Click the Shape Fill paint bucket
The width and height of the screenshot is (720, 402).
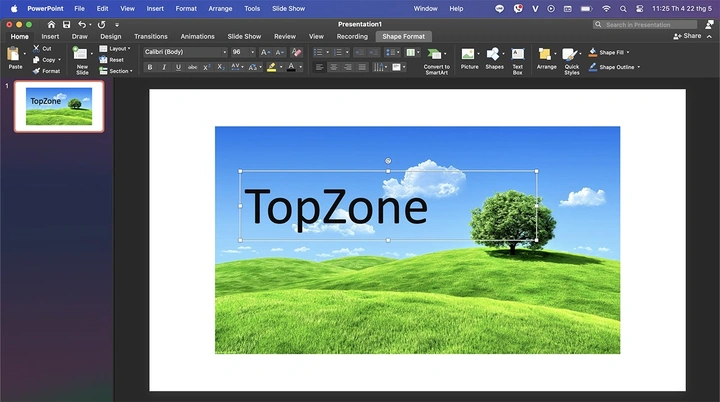pos(592,52)
